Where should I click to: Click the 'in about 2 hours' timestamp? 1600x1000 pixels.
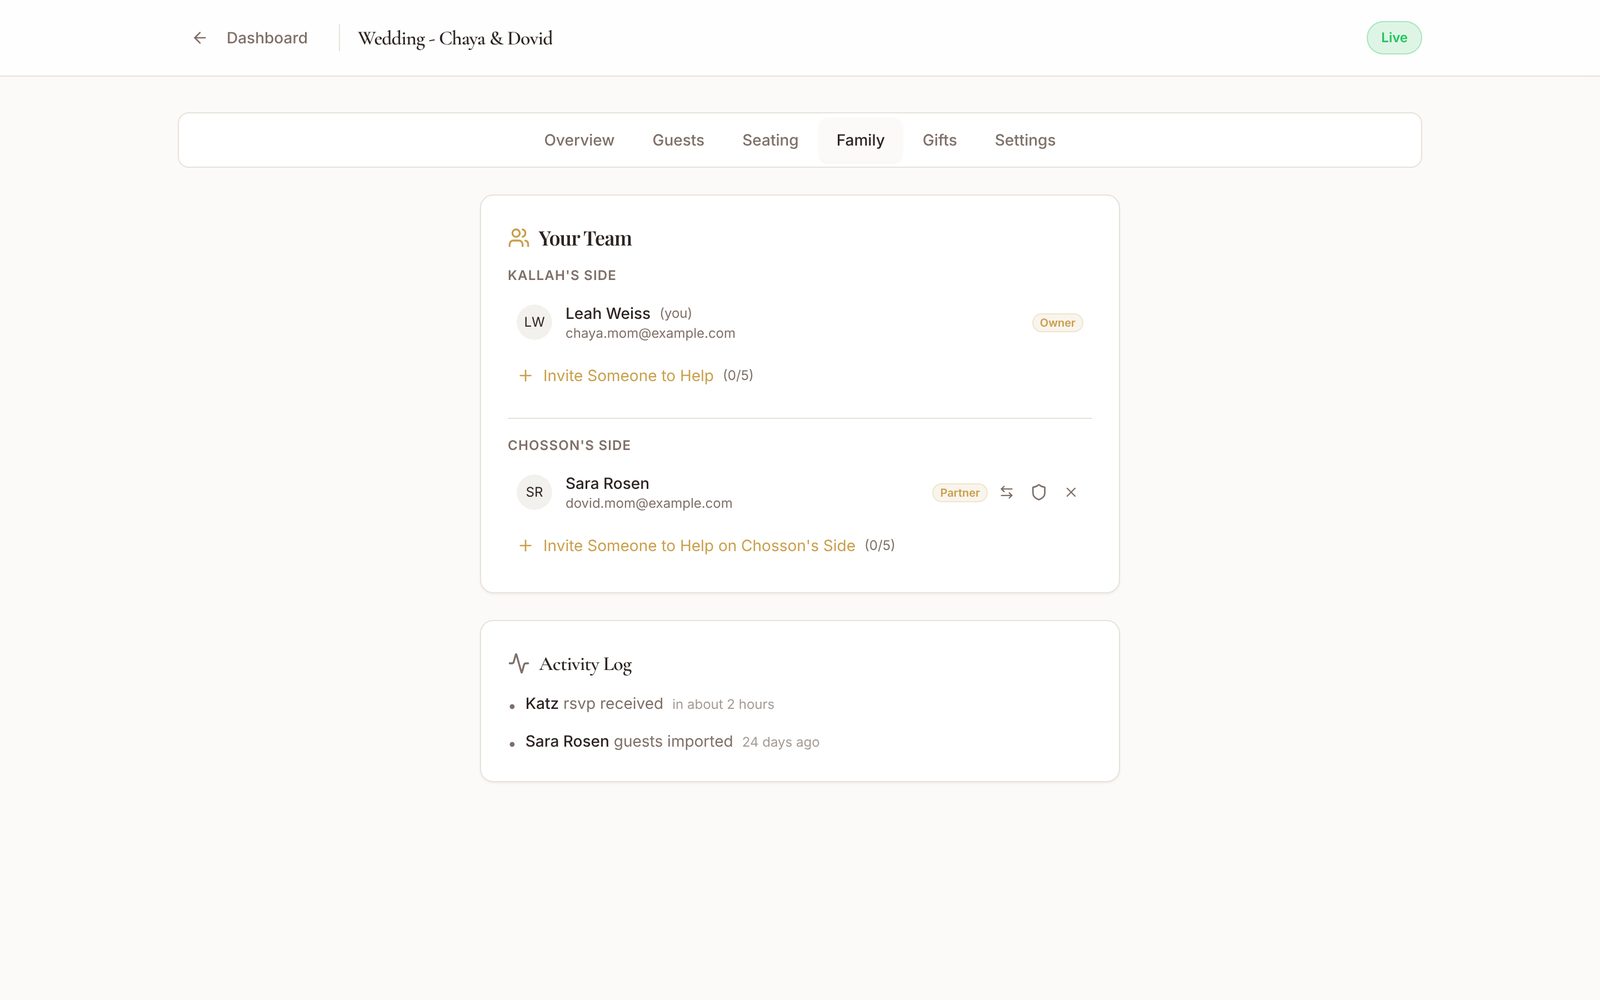[723, 704]
